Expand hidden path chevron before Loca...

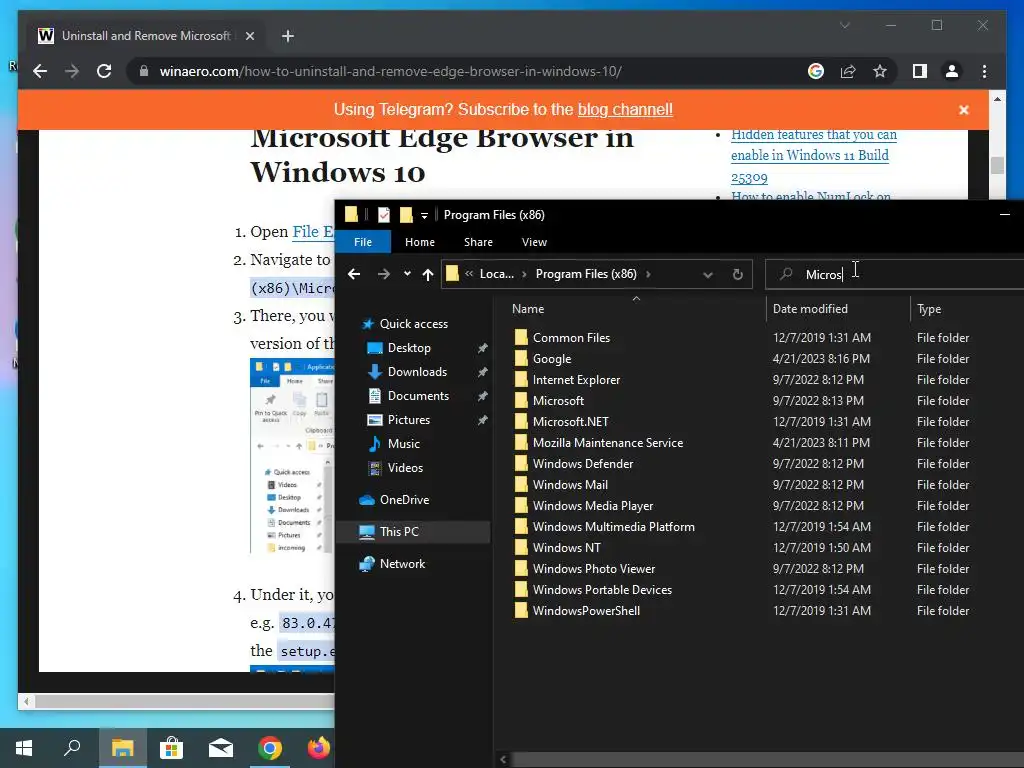pyautogui.click(x=469, y=274)
